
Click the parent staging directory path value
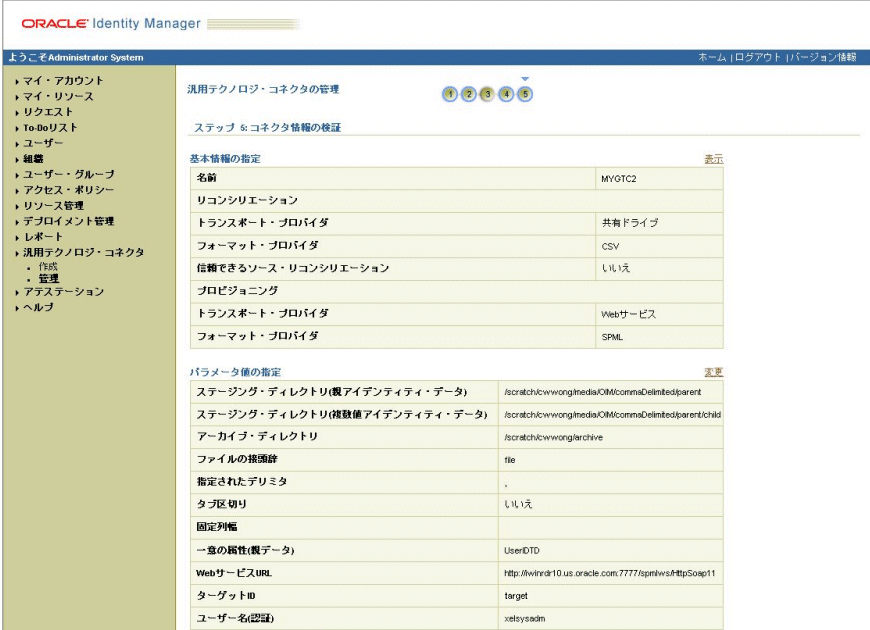coord(602,392)
